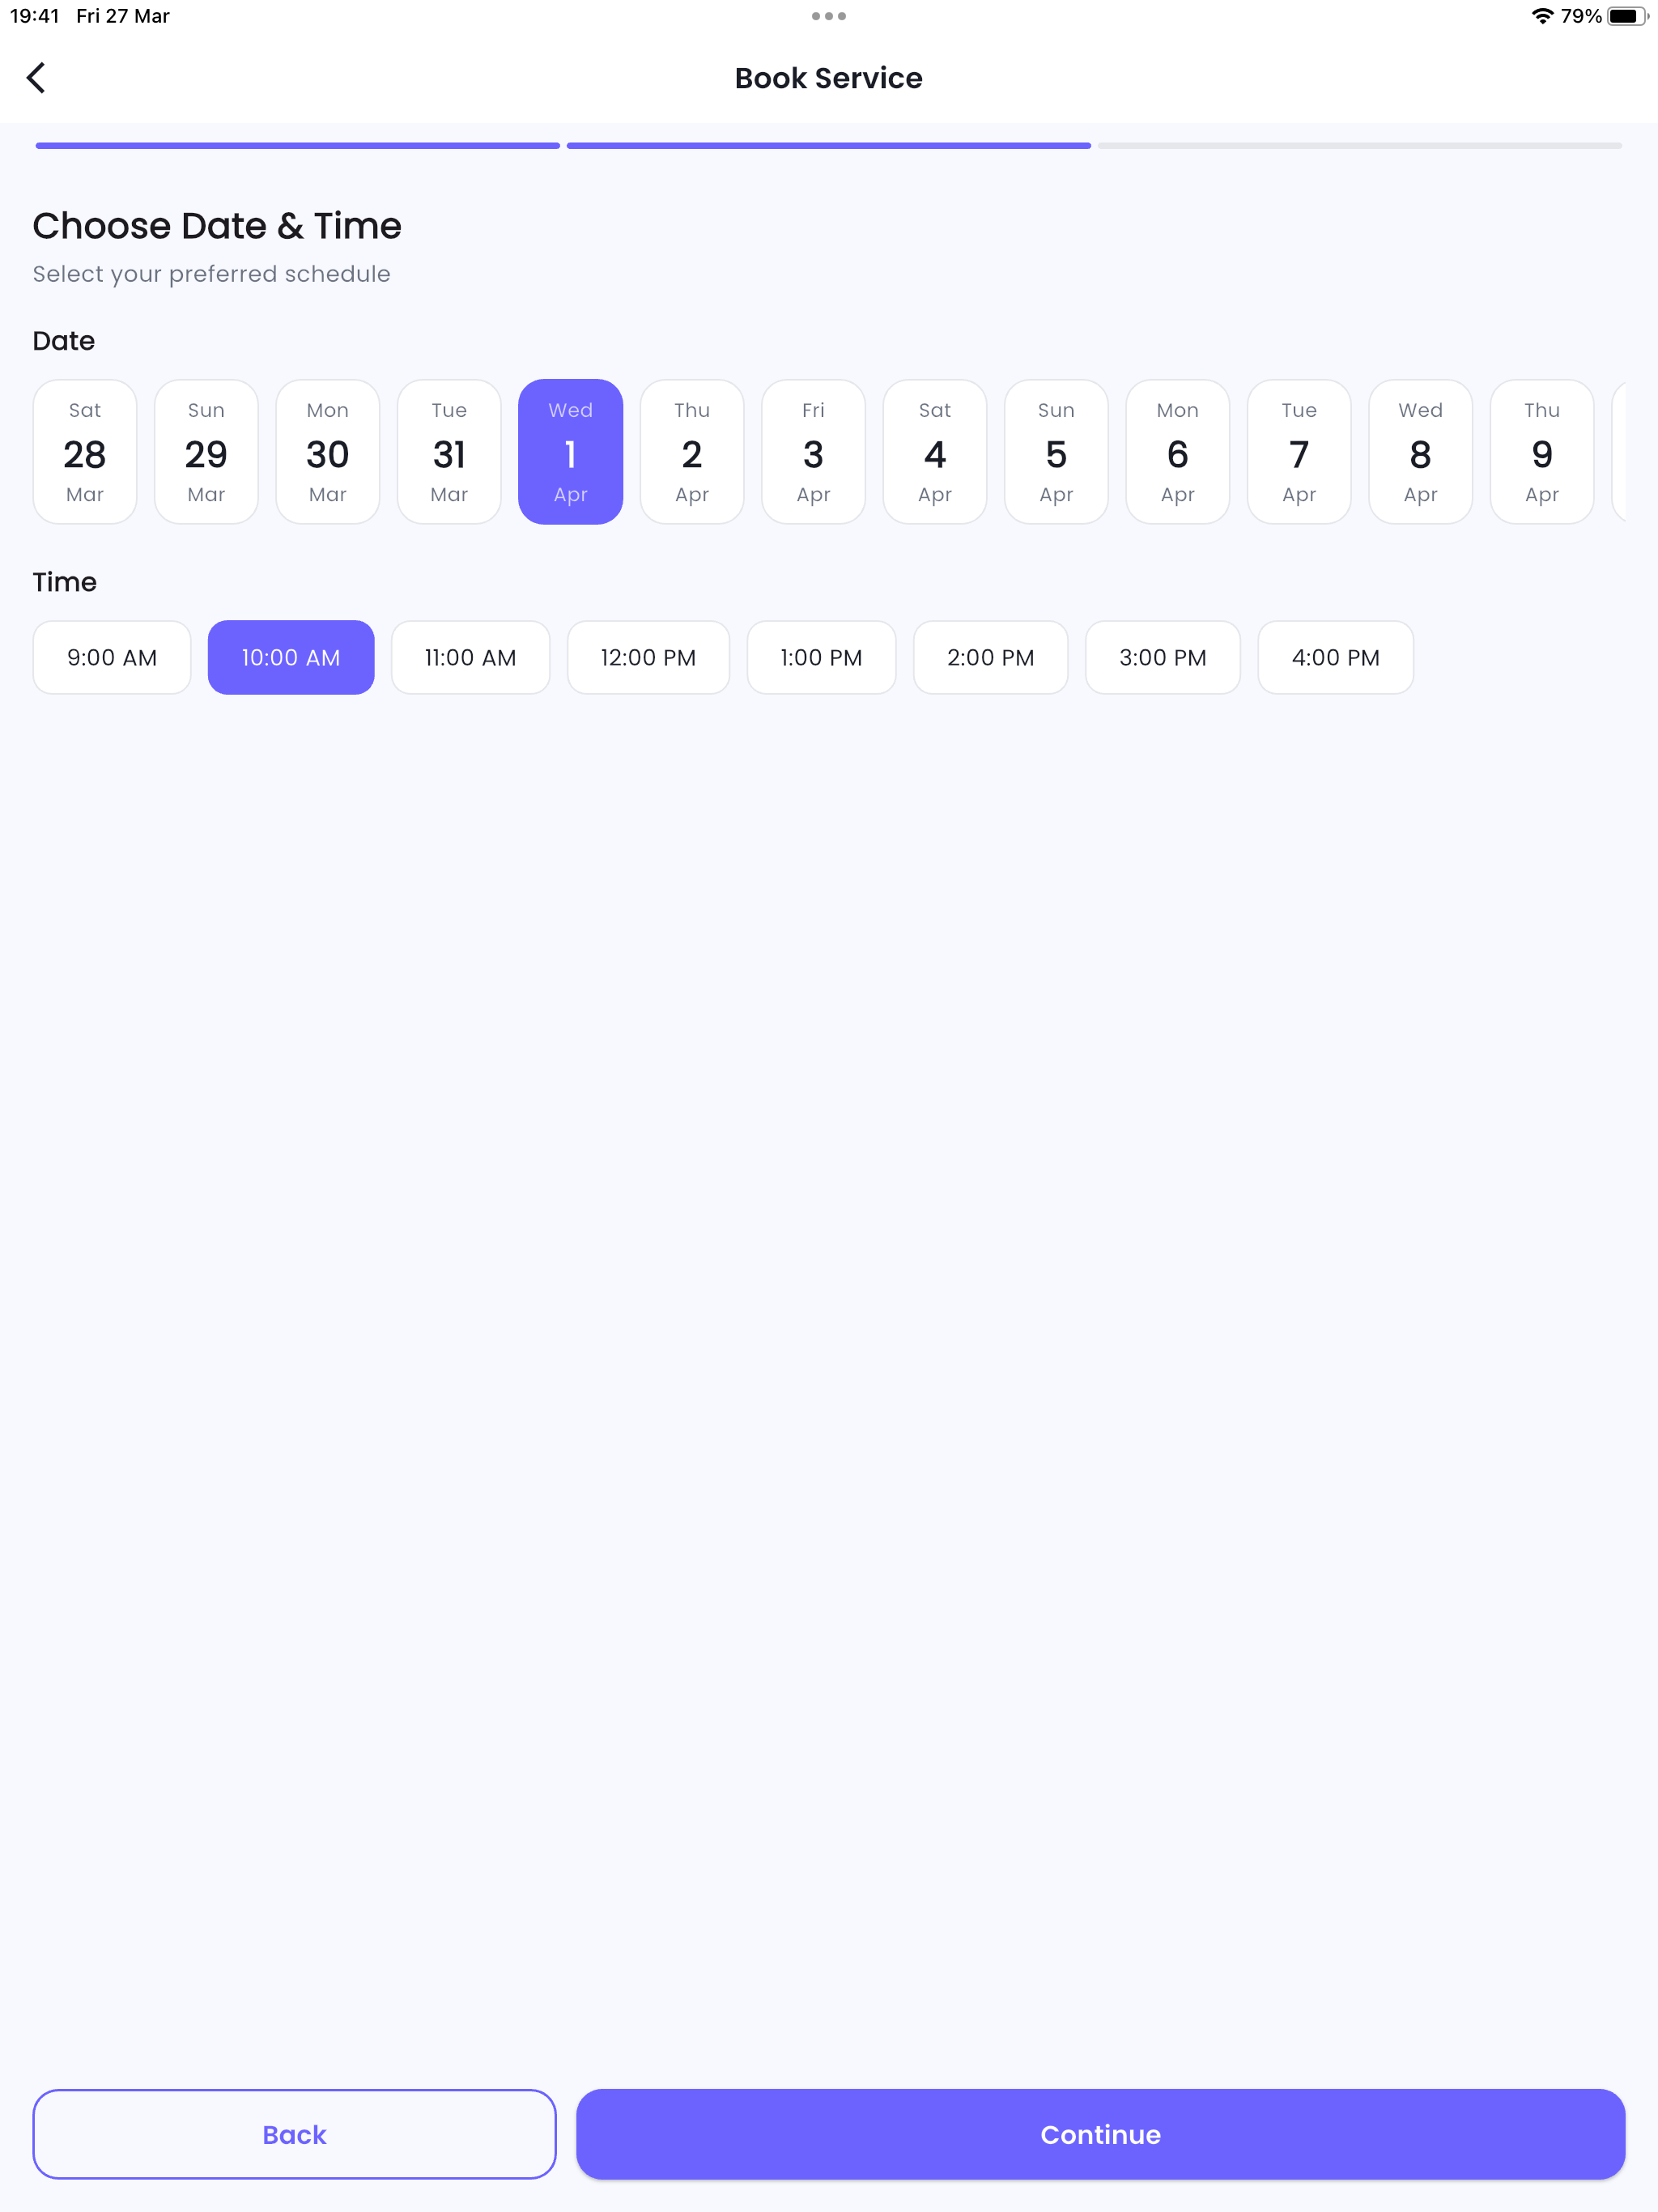Tap the battery status icon
1658x2212 pixels.
1627,16
